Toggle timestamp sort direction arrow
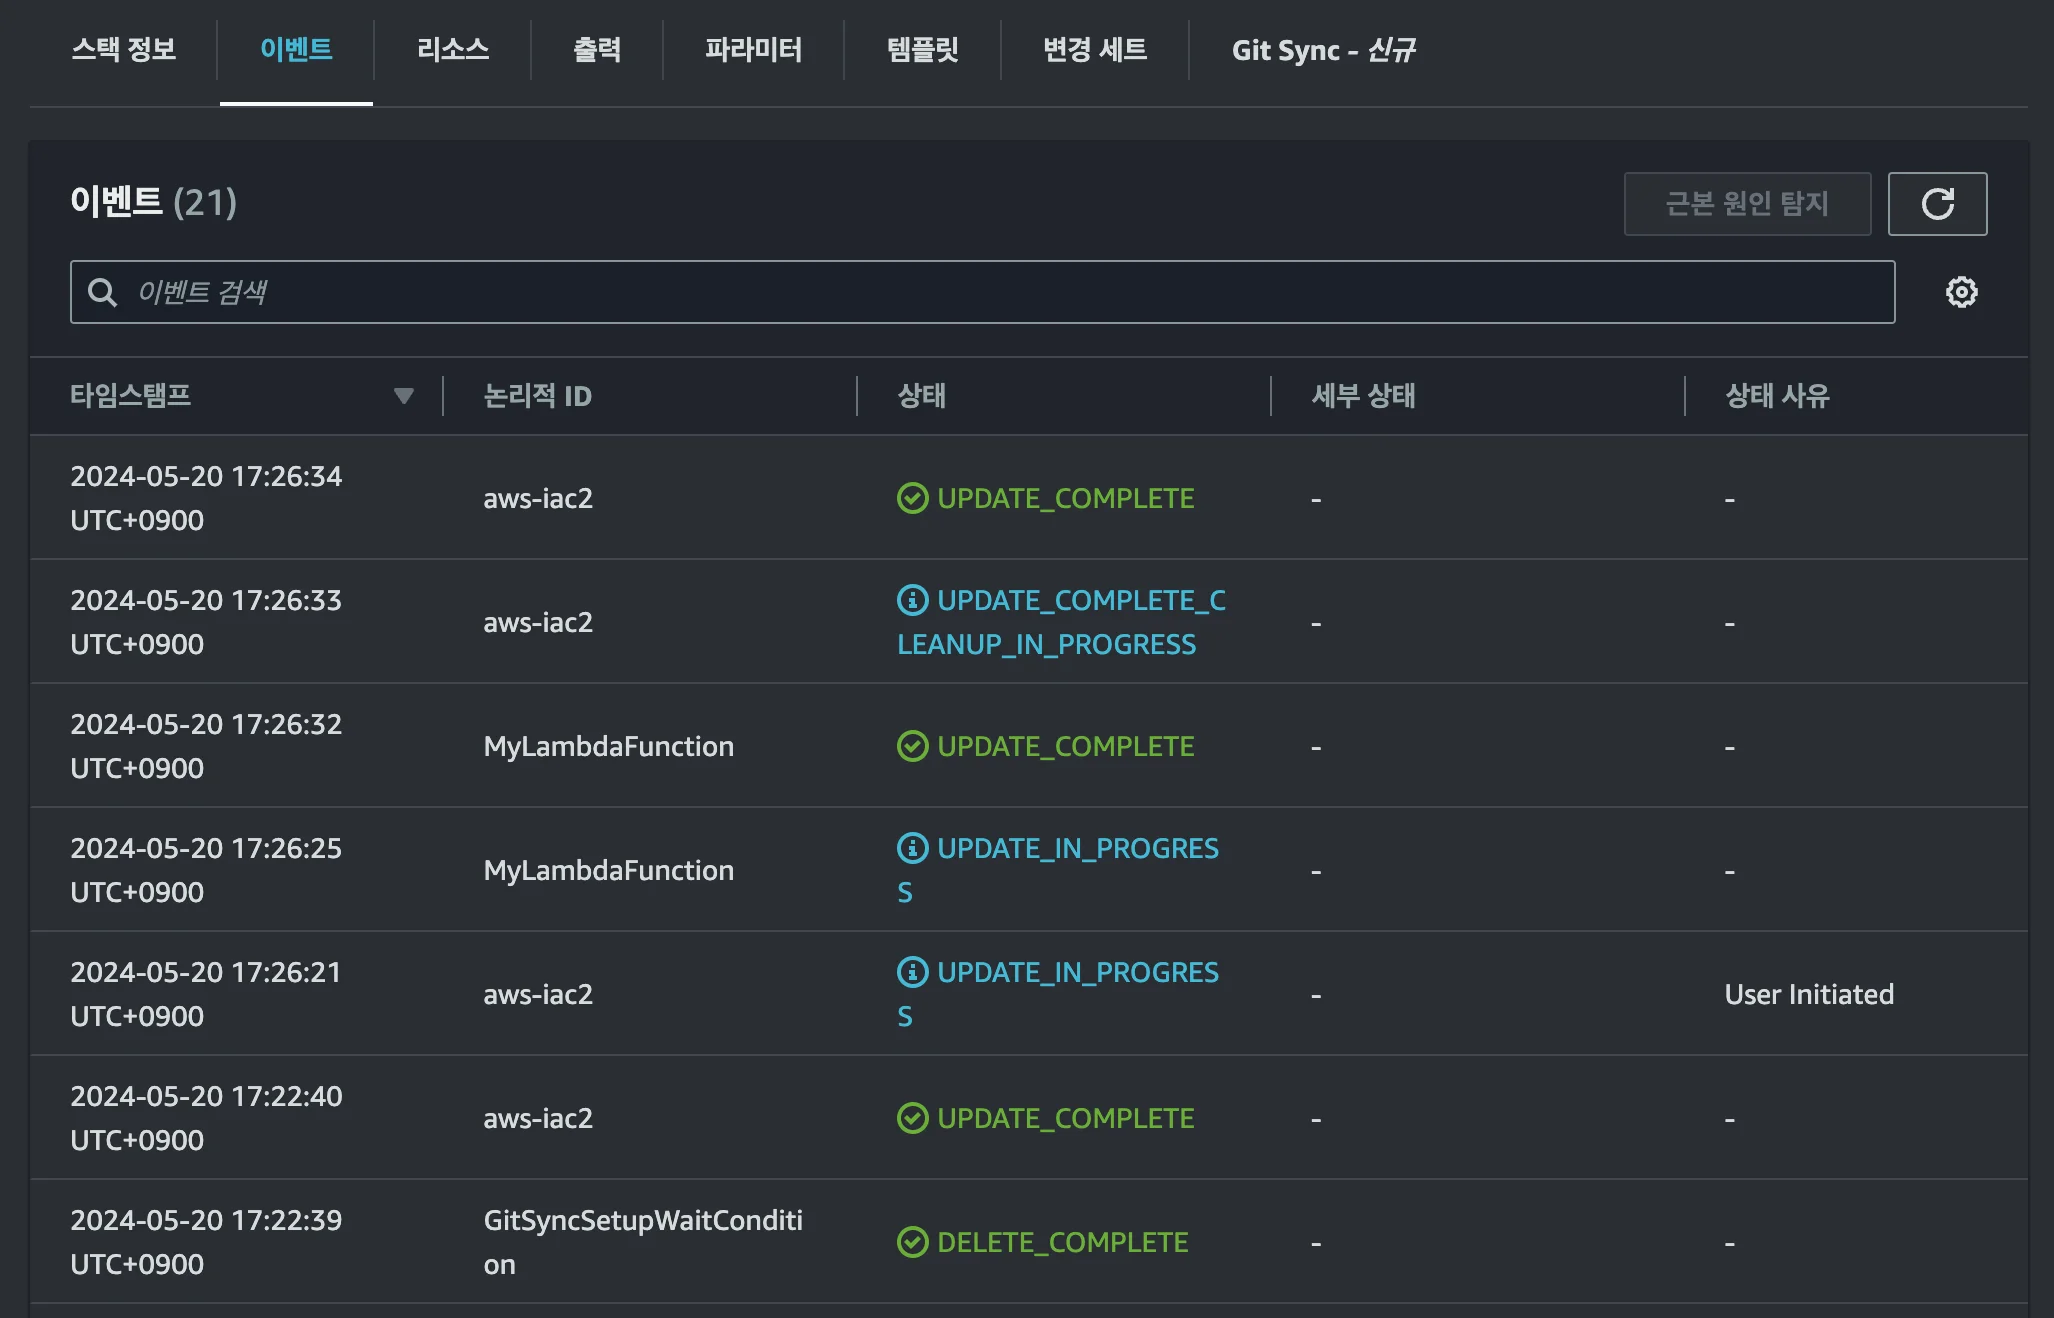This screenshot has width=2054, height=1318. coord(404,396)
